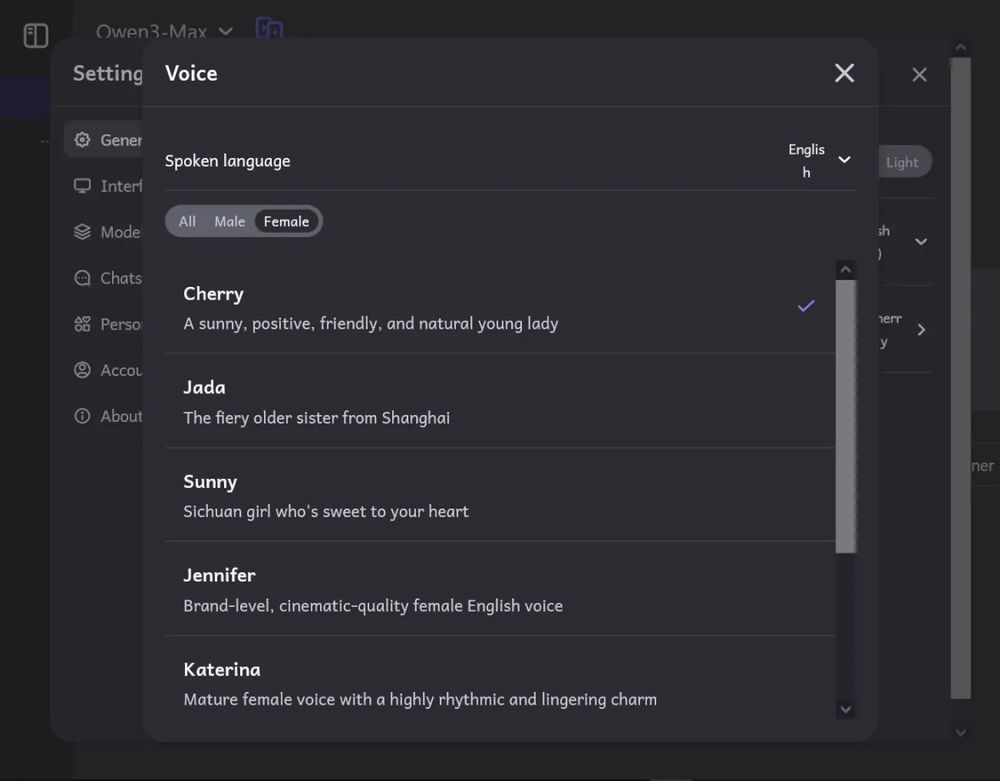Click the voice list scrollbar thumb
The height and width of the screenshot is (781, 1000).
point(846,416)
